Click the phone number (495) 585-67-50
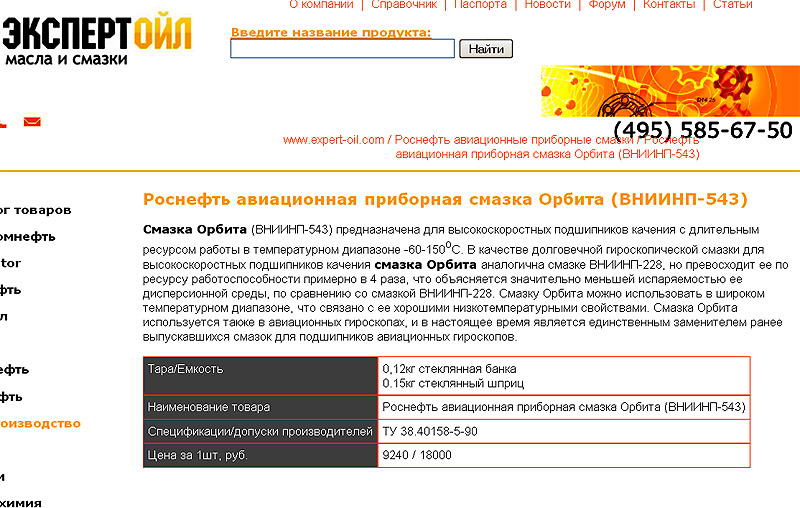800x508 pixels. coord(703,130)
